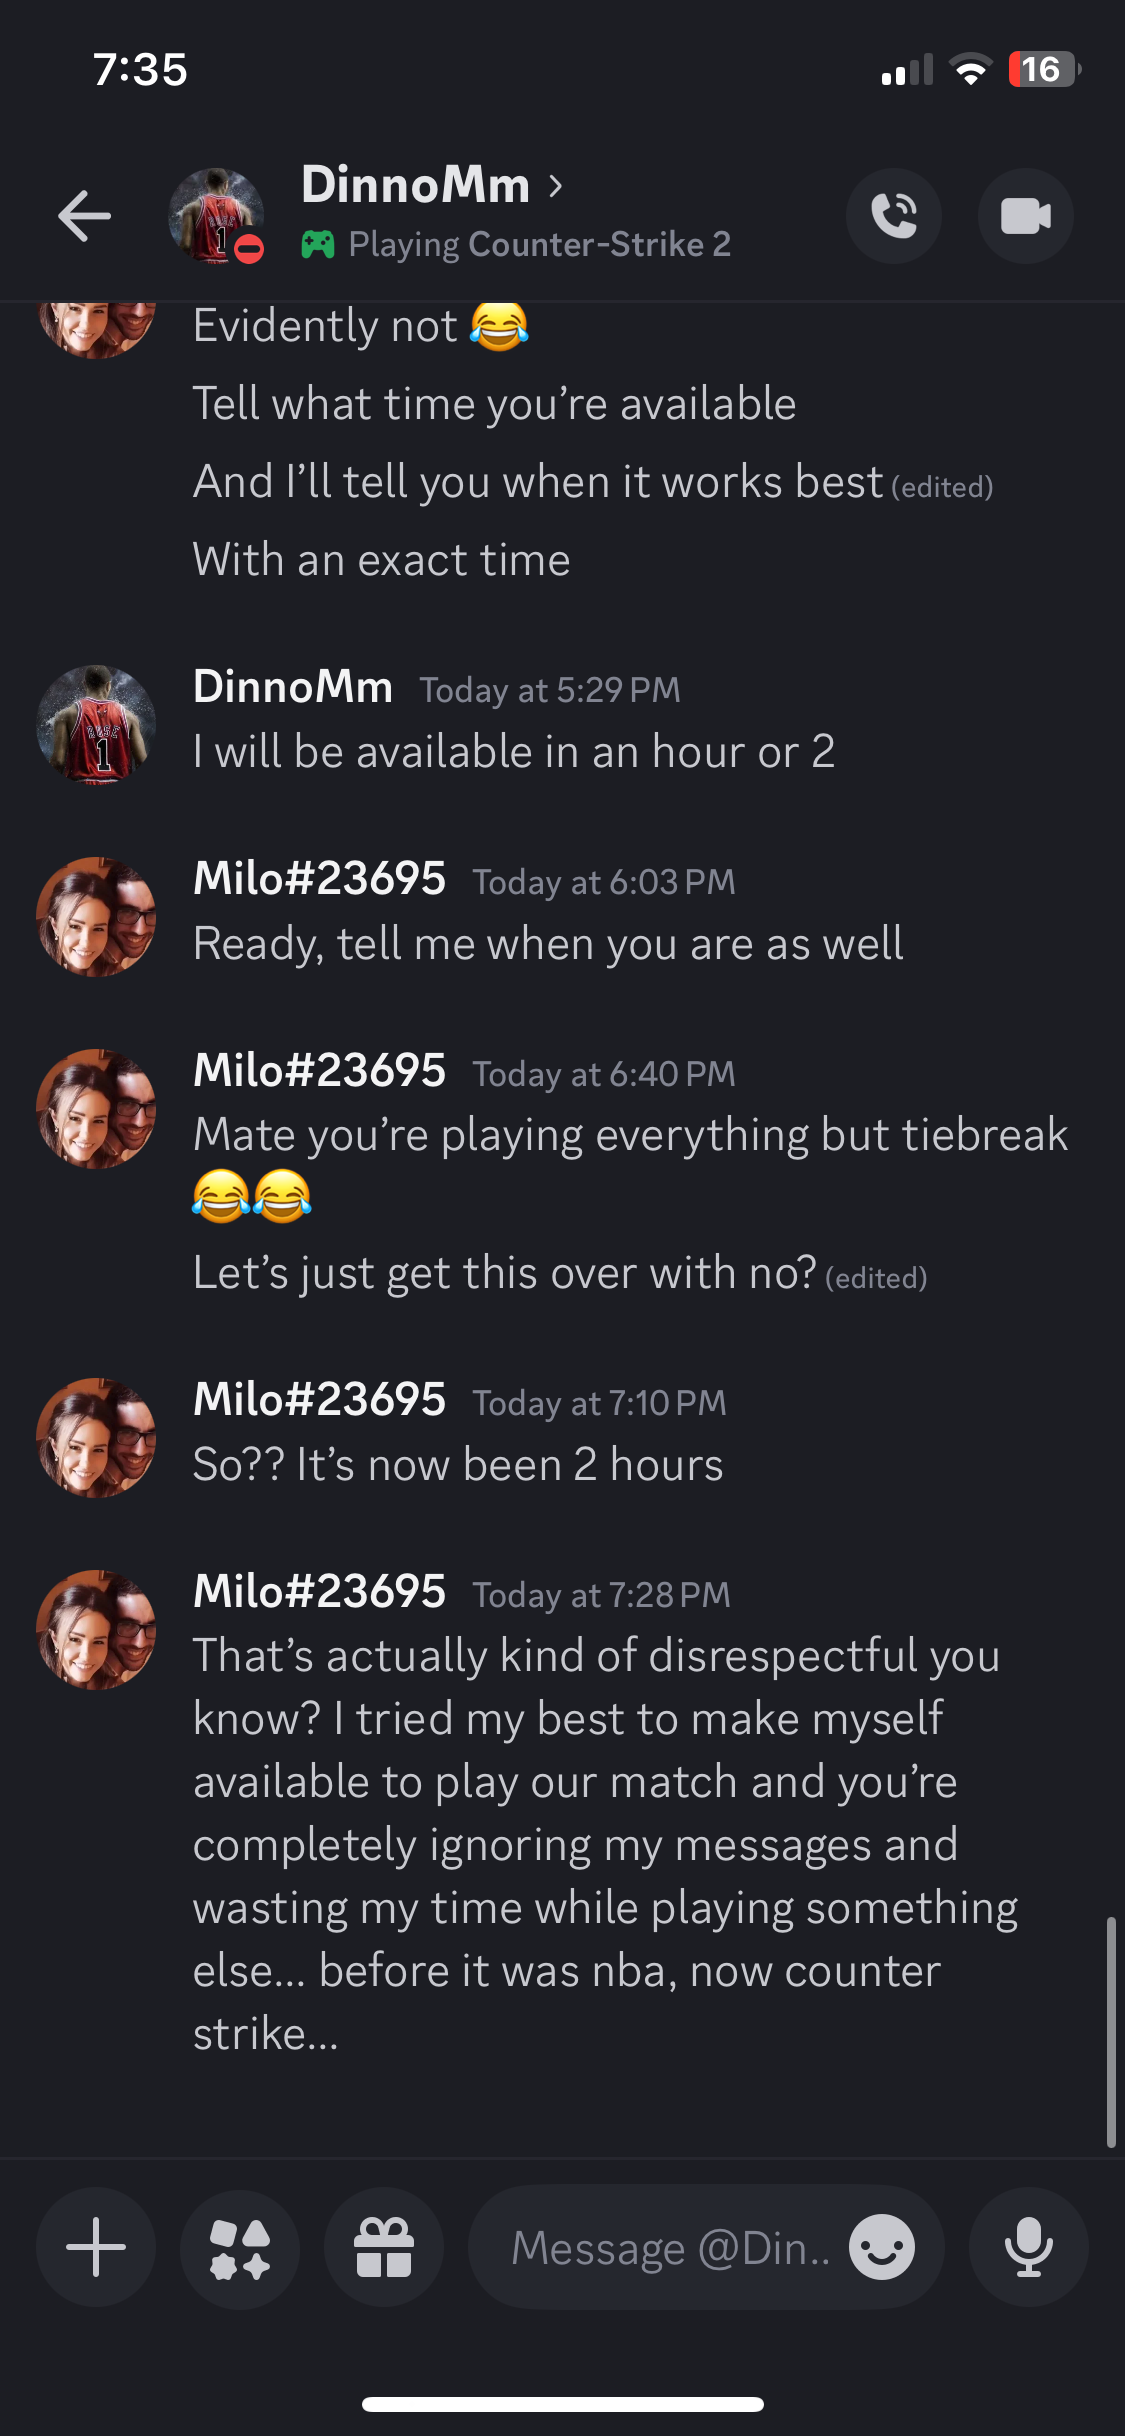Tap Milo#23695 username at 7:10 PM
The width and height of the screenshot is (1125, 2436).
click(x=319, y=1400)
